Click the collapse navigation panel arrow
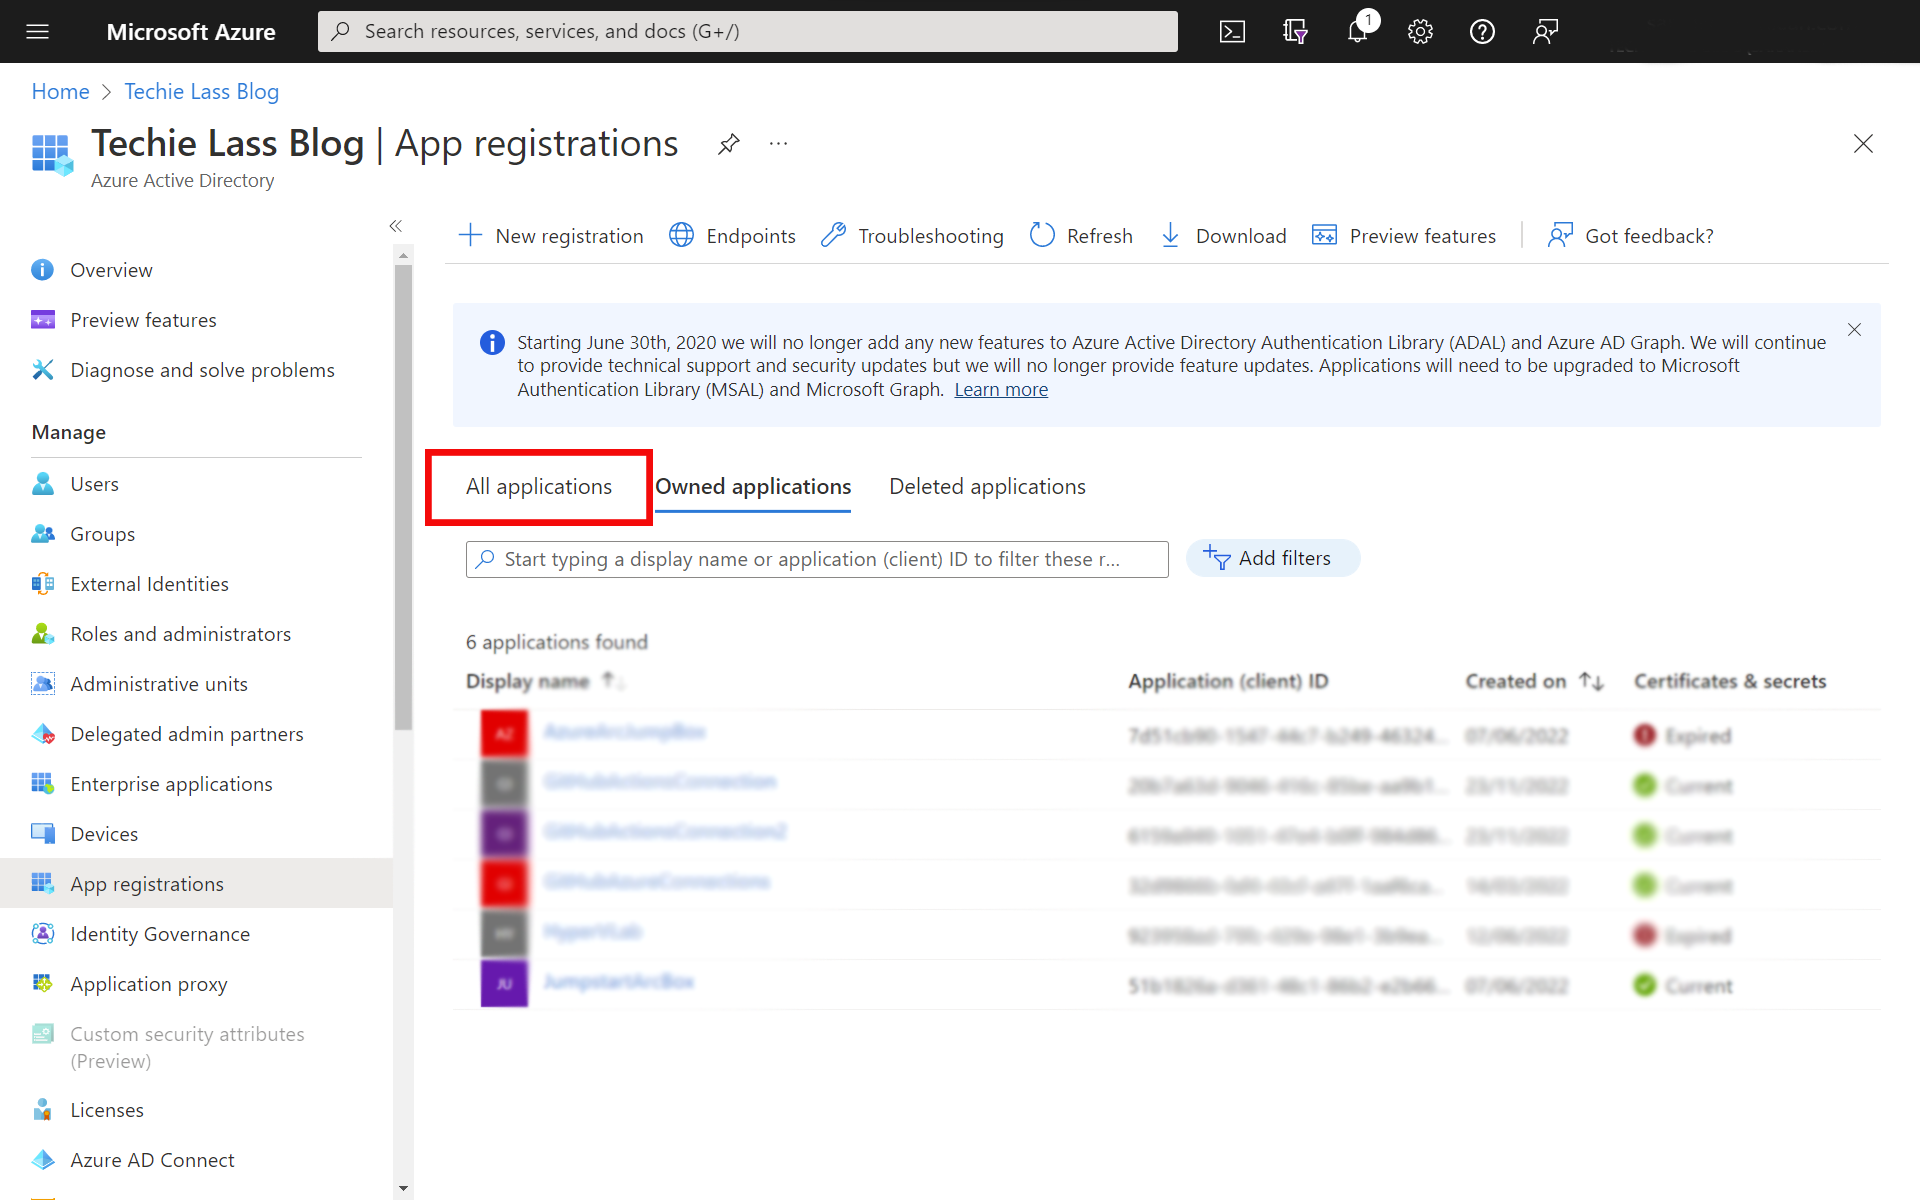This screenshot has height=1200, width=1920. [x=395, y=227]
